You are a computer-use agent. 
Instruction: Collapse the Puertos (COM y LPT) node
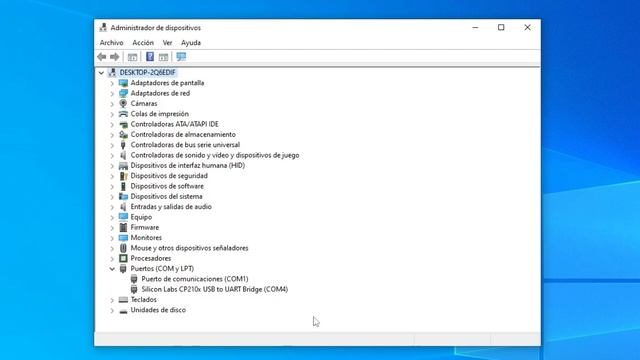[x=112, y=269]
